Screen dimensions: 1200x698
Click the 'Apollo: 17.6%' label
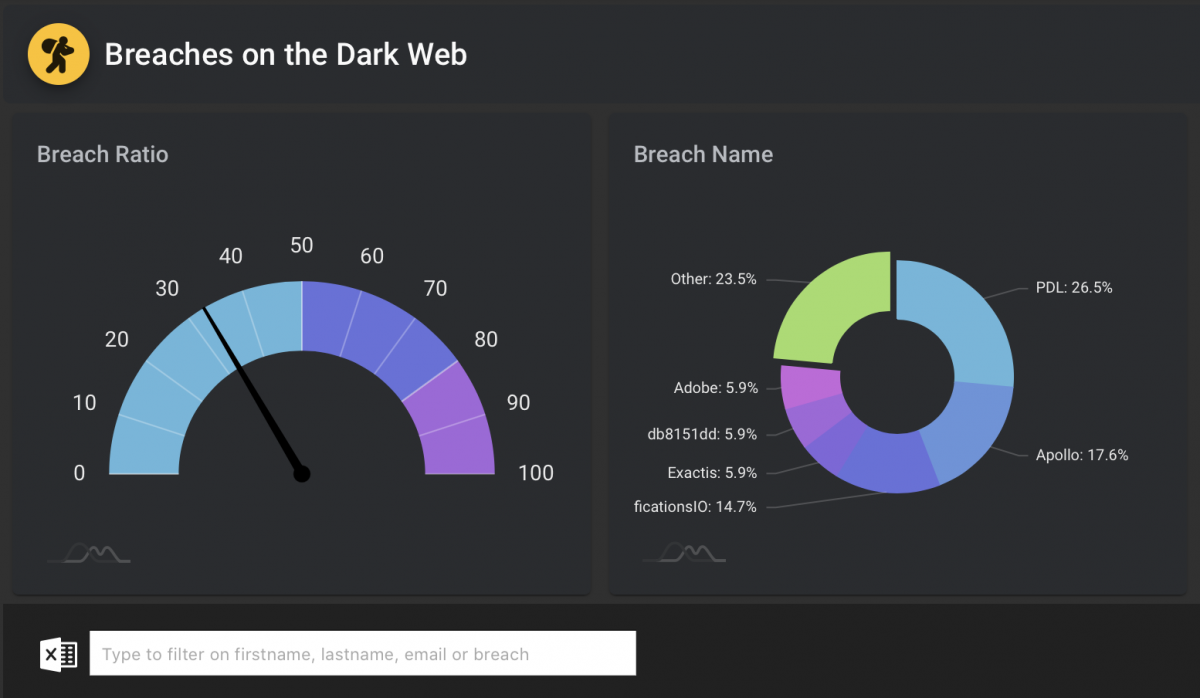(1082, 454)
